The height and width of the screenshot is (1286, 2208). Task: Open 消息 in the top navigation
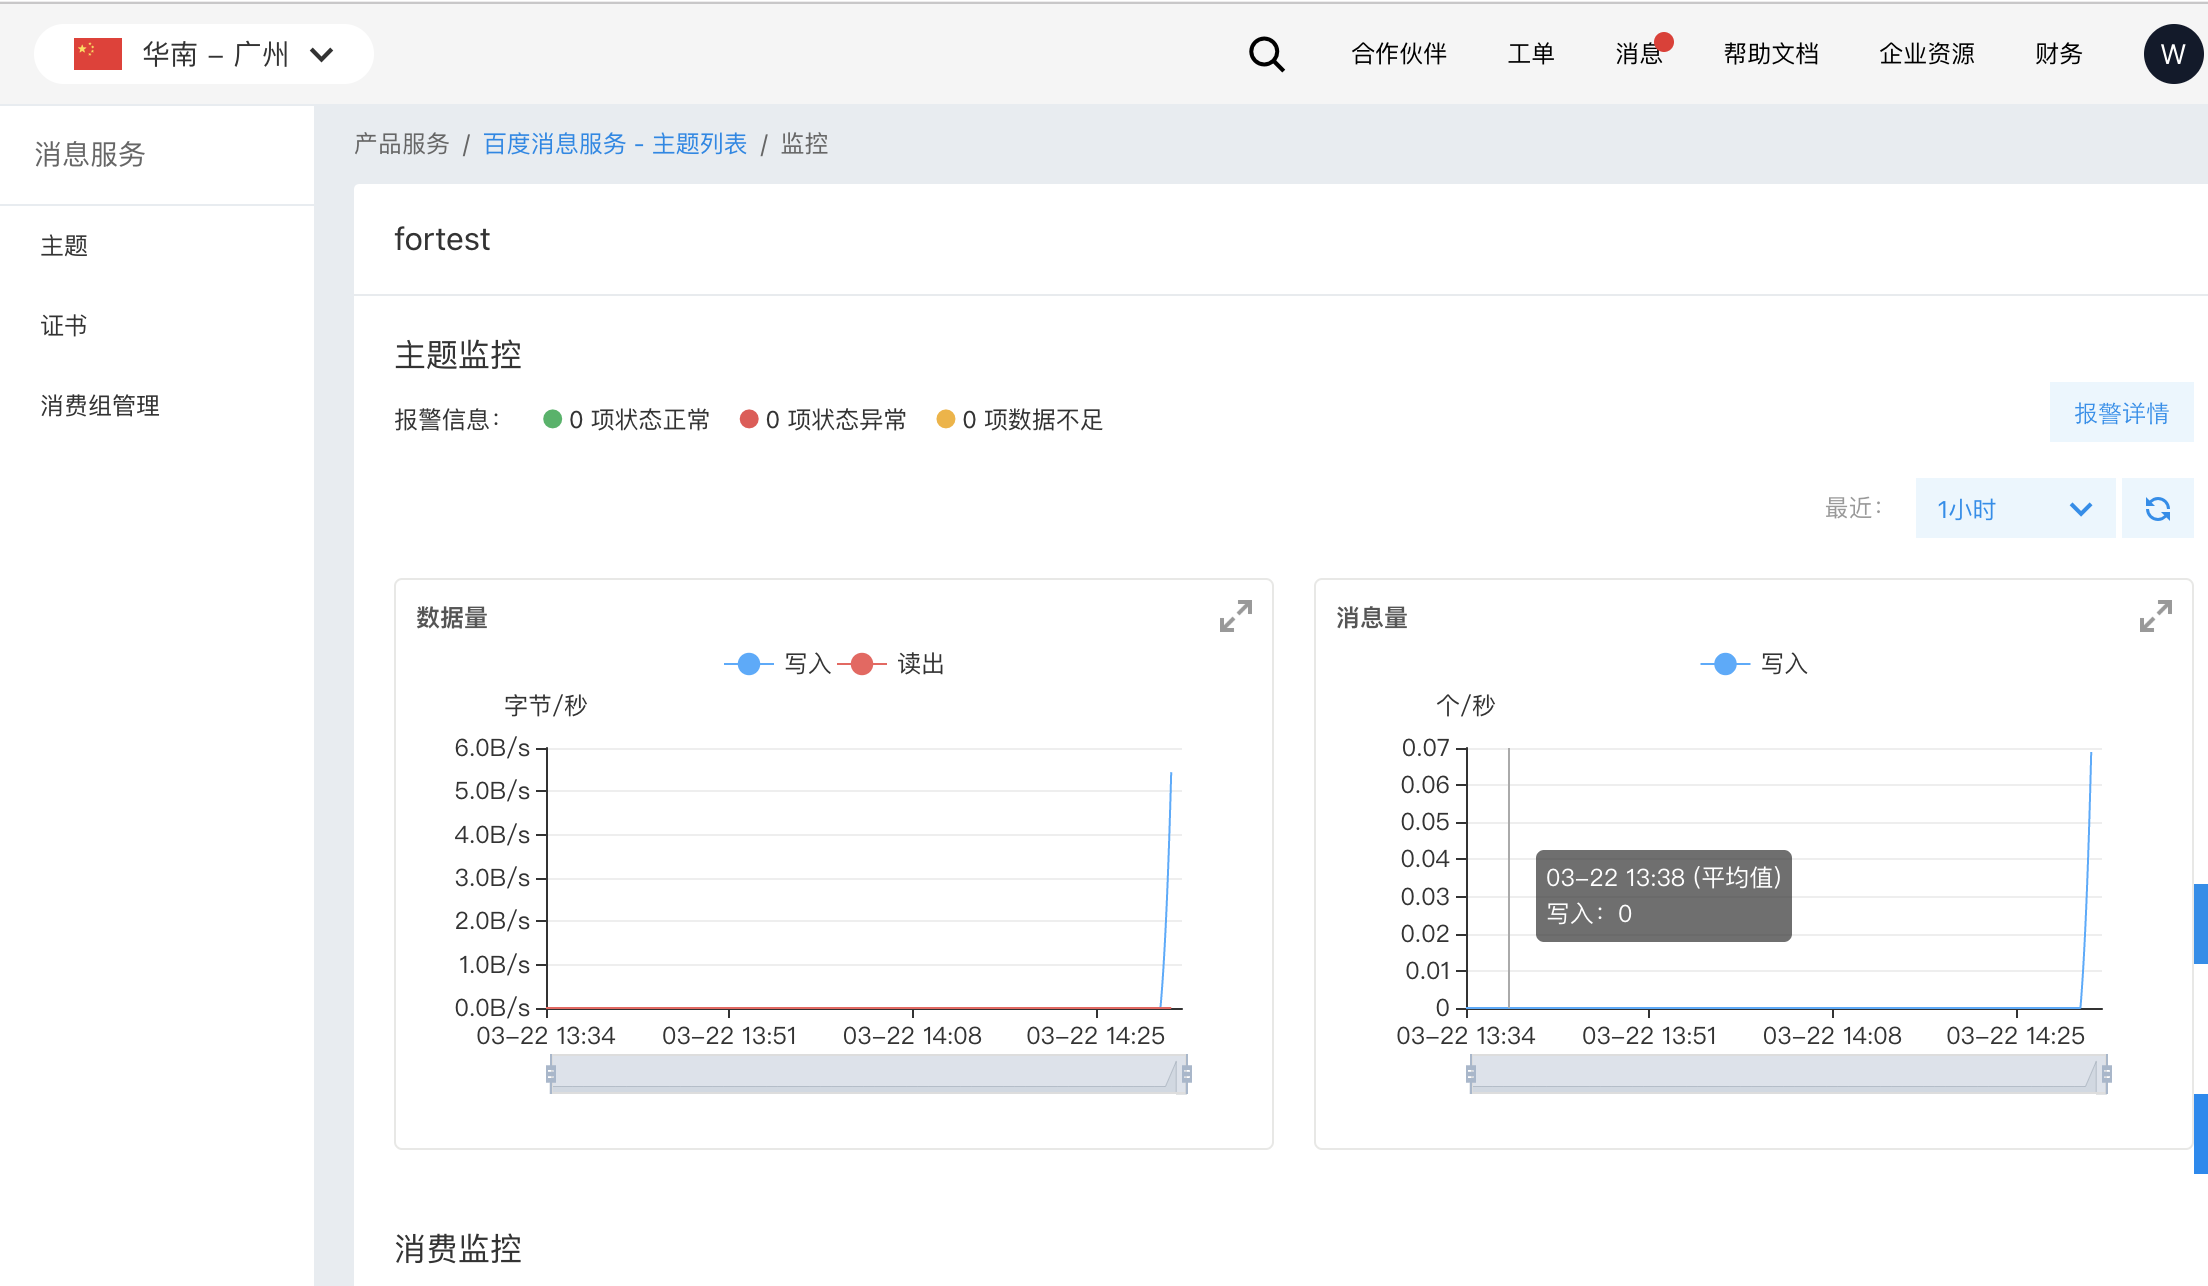(x=1638, y=54)
